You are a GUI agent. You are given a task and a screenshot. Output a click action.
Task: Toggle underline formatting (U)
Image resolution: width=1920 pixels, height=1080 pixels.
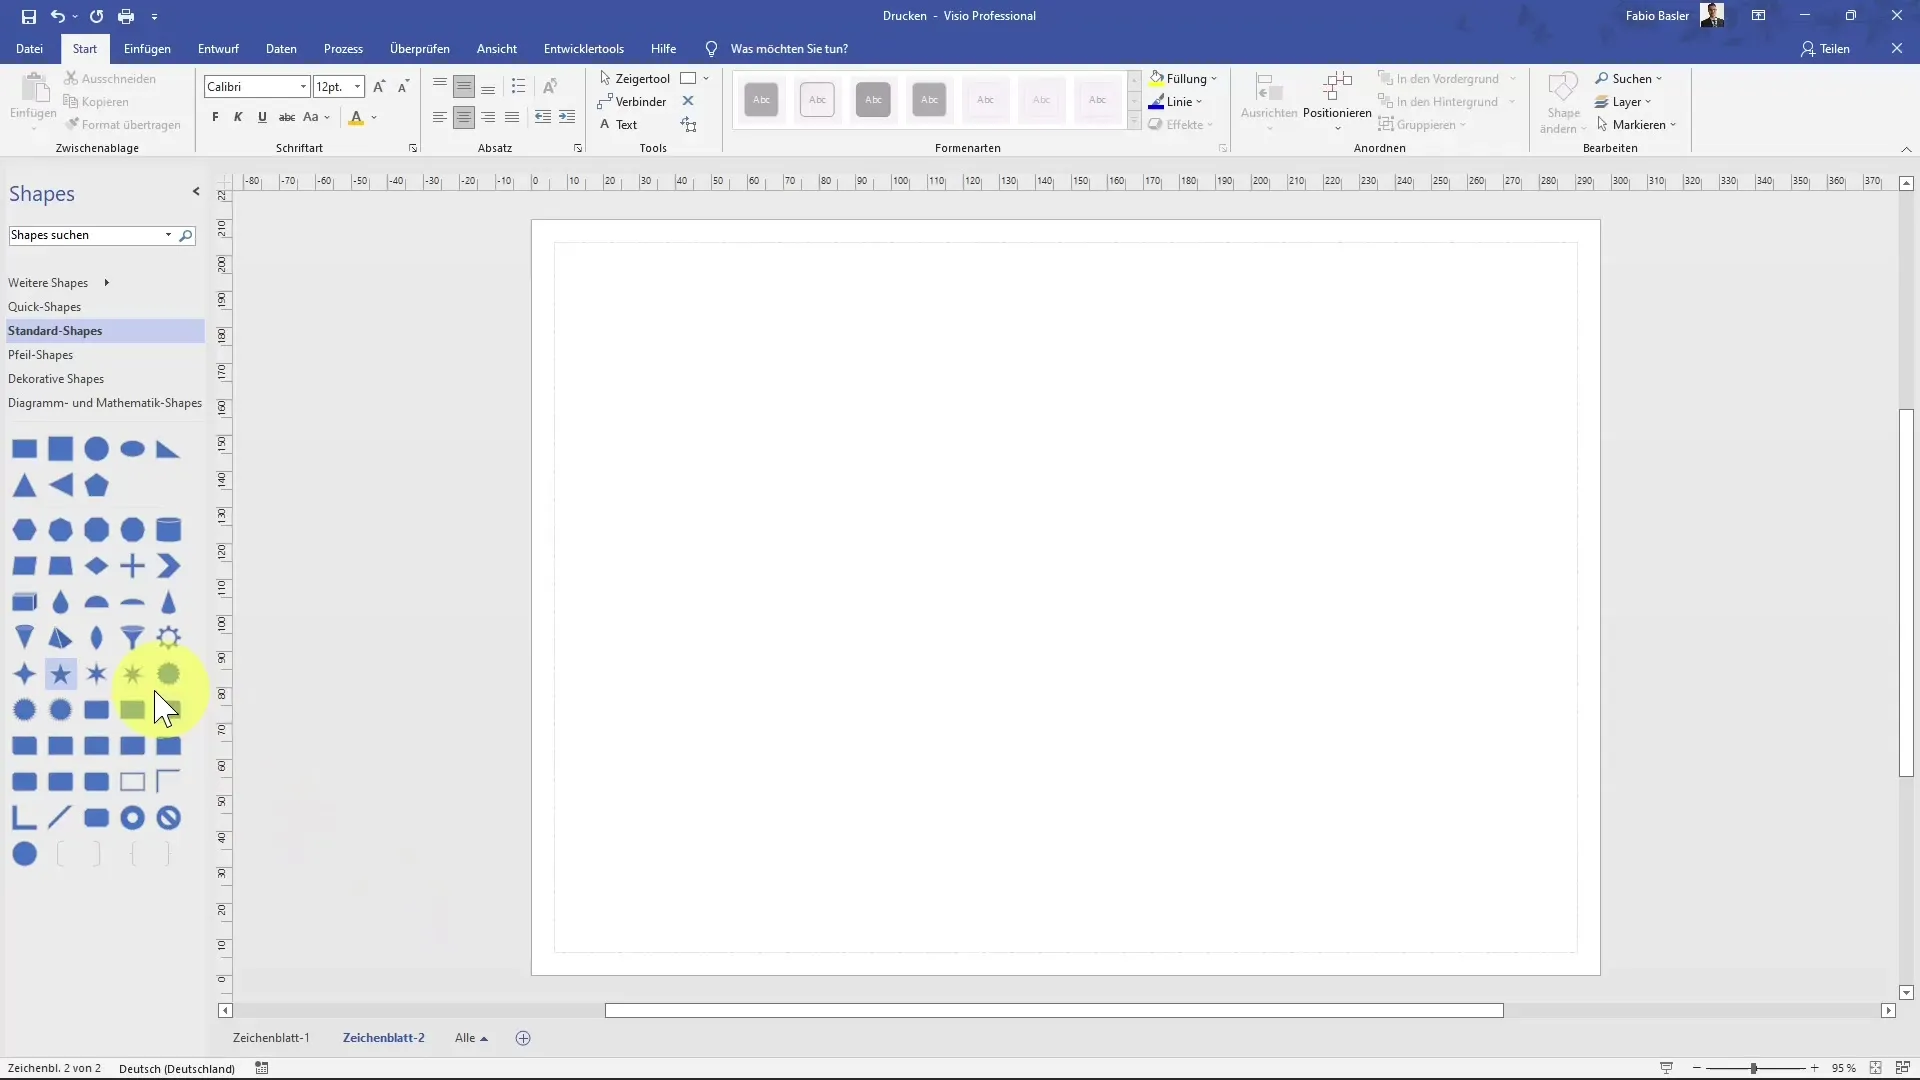tap(262, 117)
